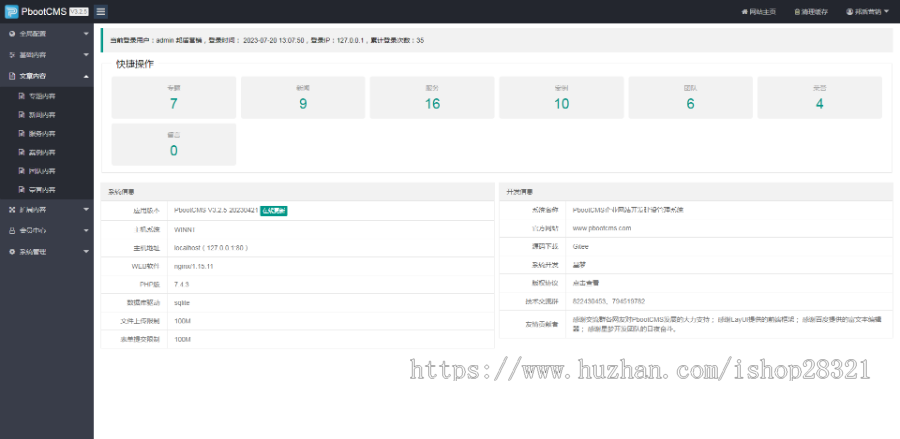Image resolution: width=900 pixels, height=439 pixels.
Task: Click the 快捷操作 section heading
Action: 135,64
